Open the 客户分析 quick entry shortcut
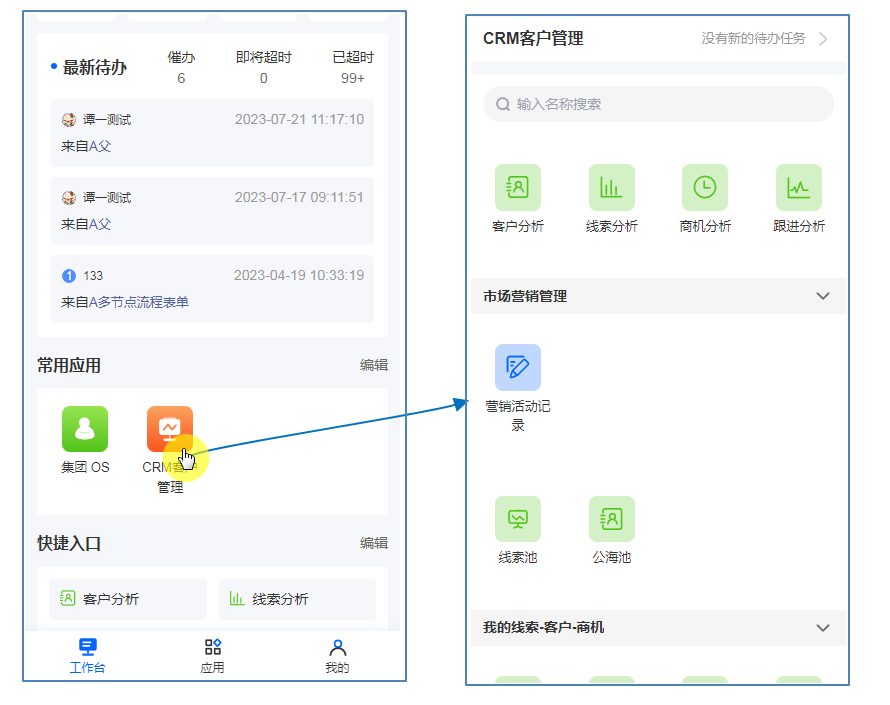This screenshot has height=705, width=890. point(127,599)
